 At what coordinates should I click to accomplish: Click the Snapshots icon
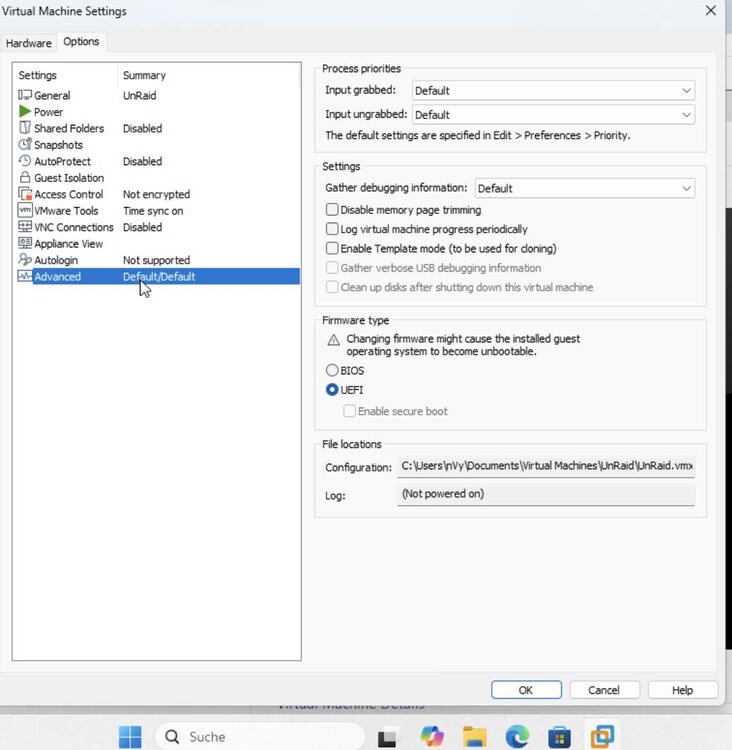[x=25, y=144]
